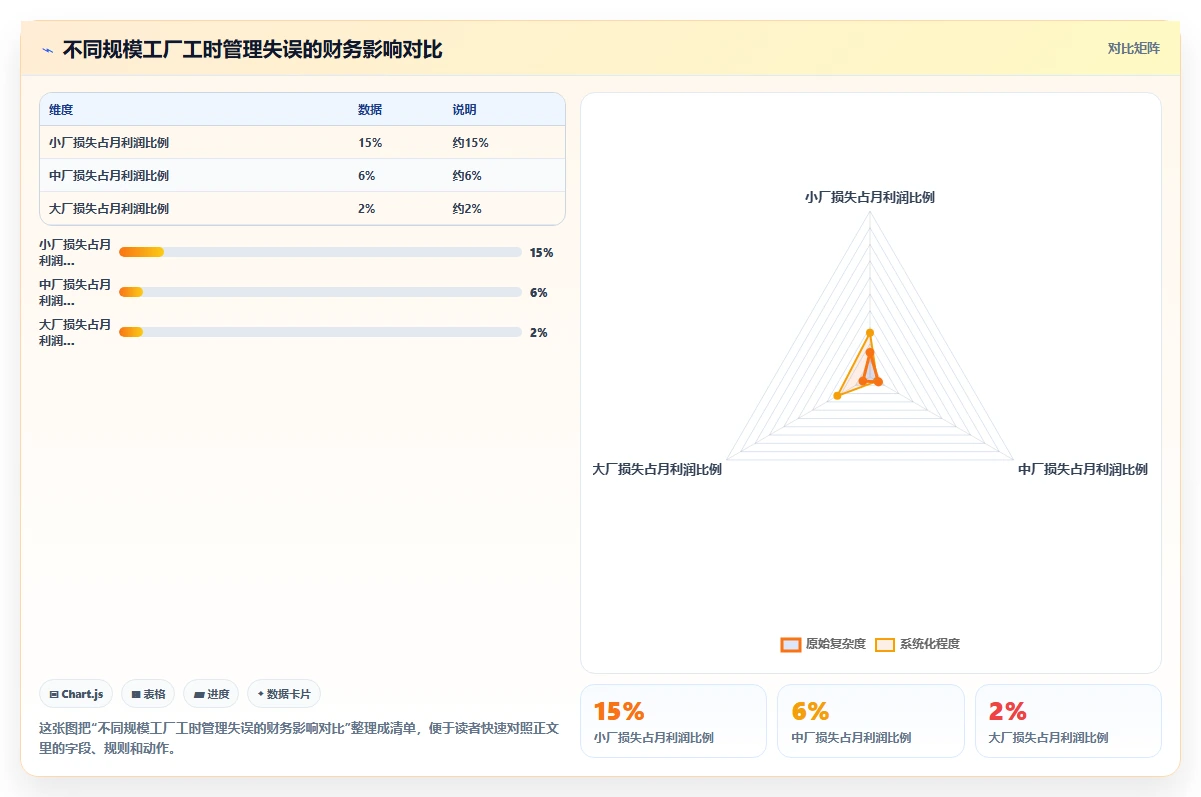The height and width of the screenshot is (797, 1201).
Task: Click radar axis label 大厂损失占月利润比例
Action: tap(657, 469)
